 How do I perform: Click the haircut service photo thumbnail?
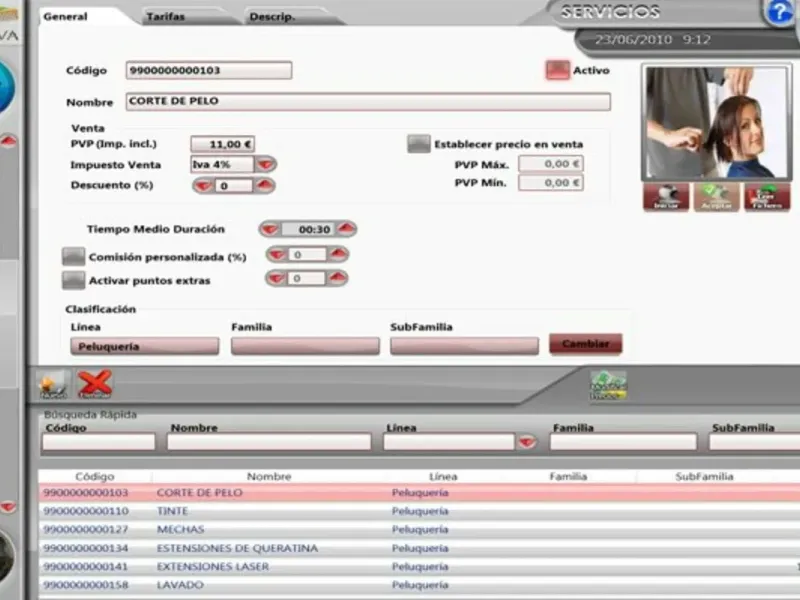pyautogui.click(x=716, y=122)
